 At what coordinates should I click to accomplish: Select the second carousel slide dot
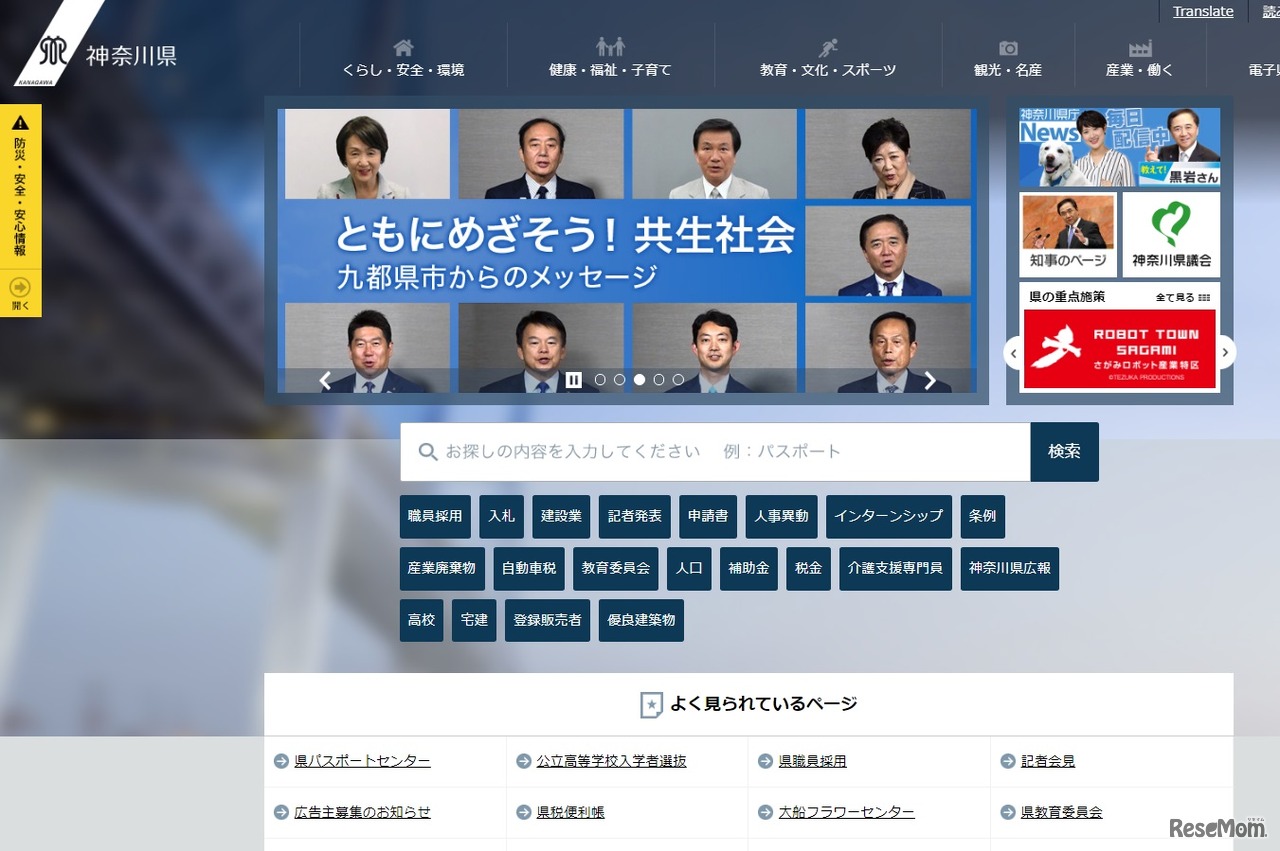tap(620, 380)
